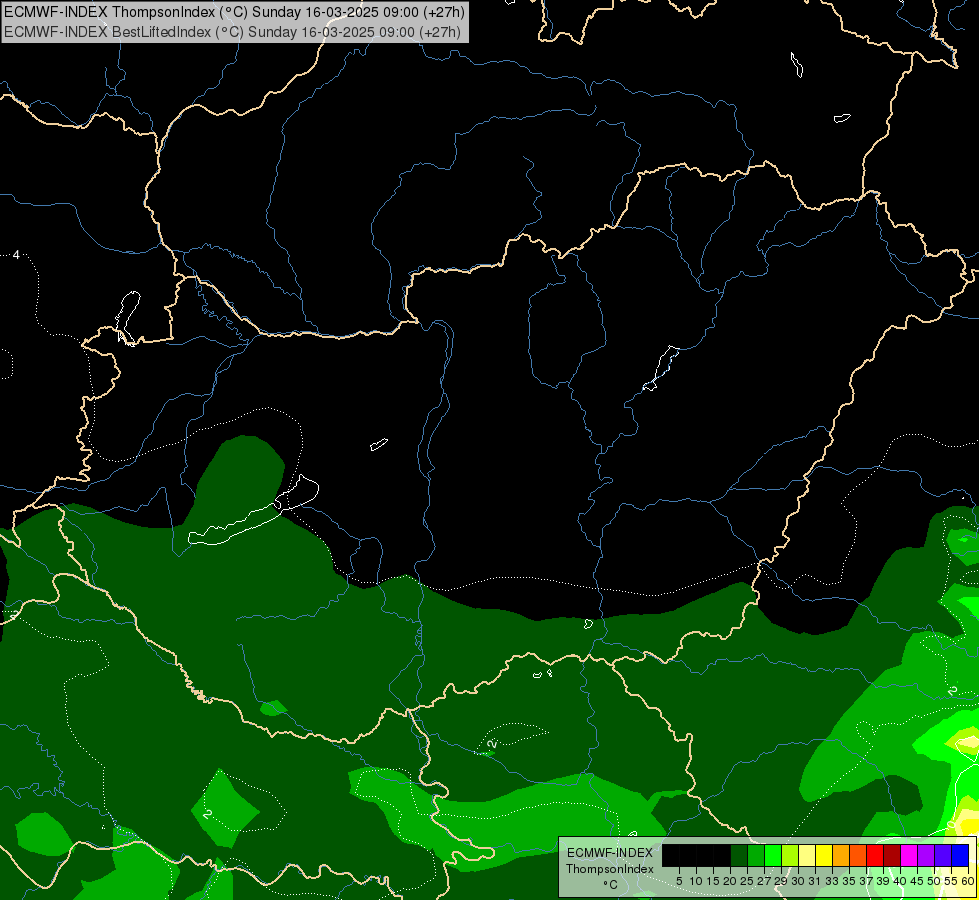Viewport: 979px width, 900px height.
Task: Pick the orange-red 35–37 legend swatch
Action: pos(858,855)
